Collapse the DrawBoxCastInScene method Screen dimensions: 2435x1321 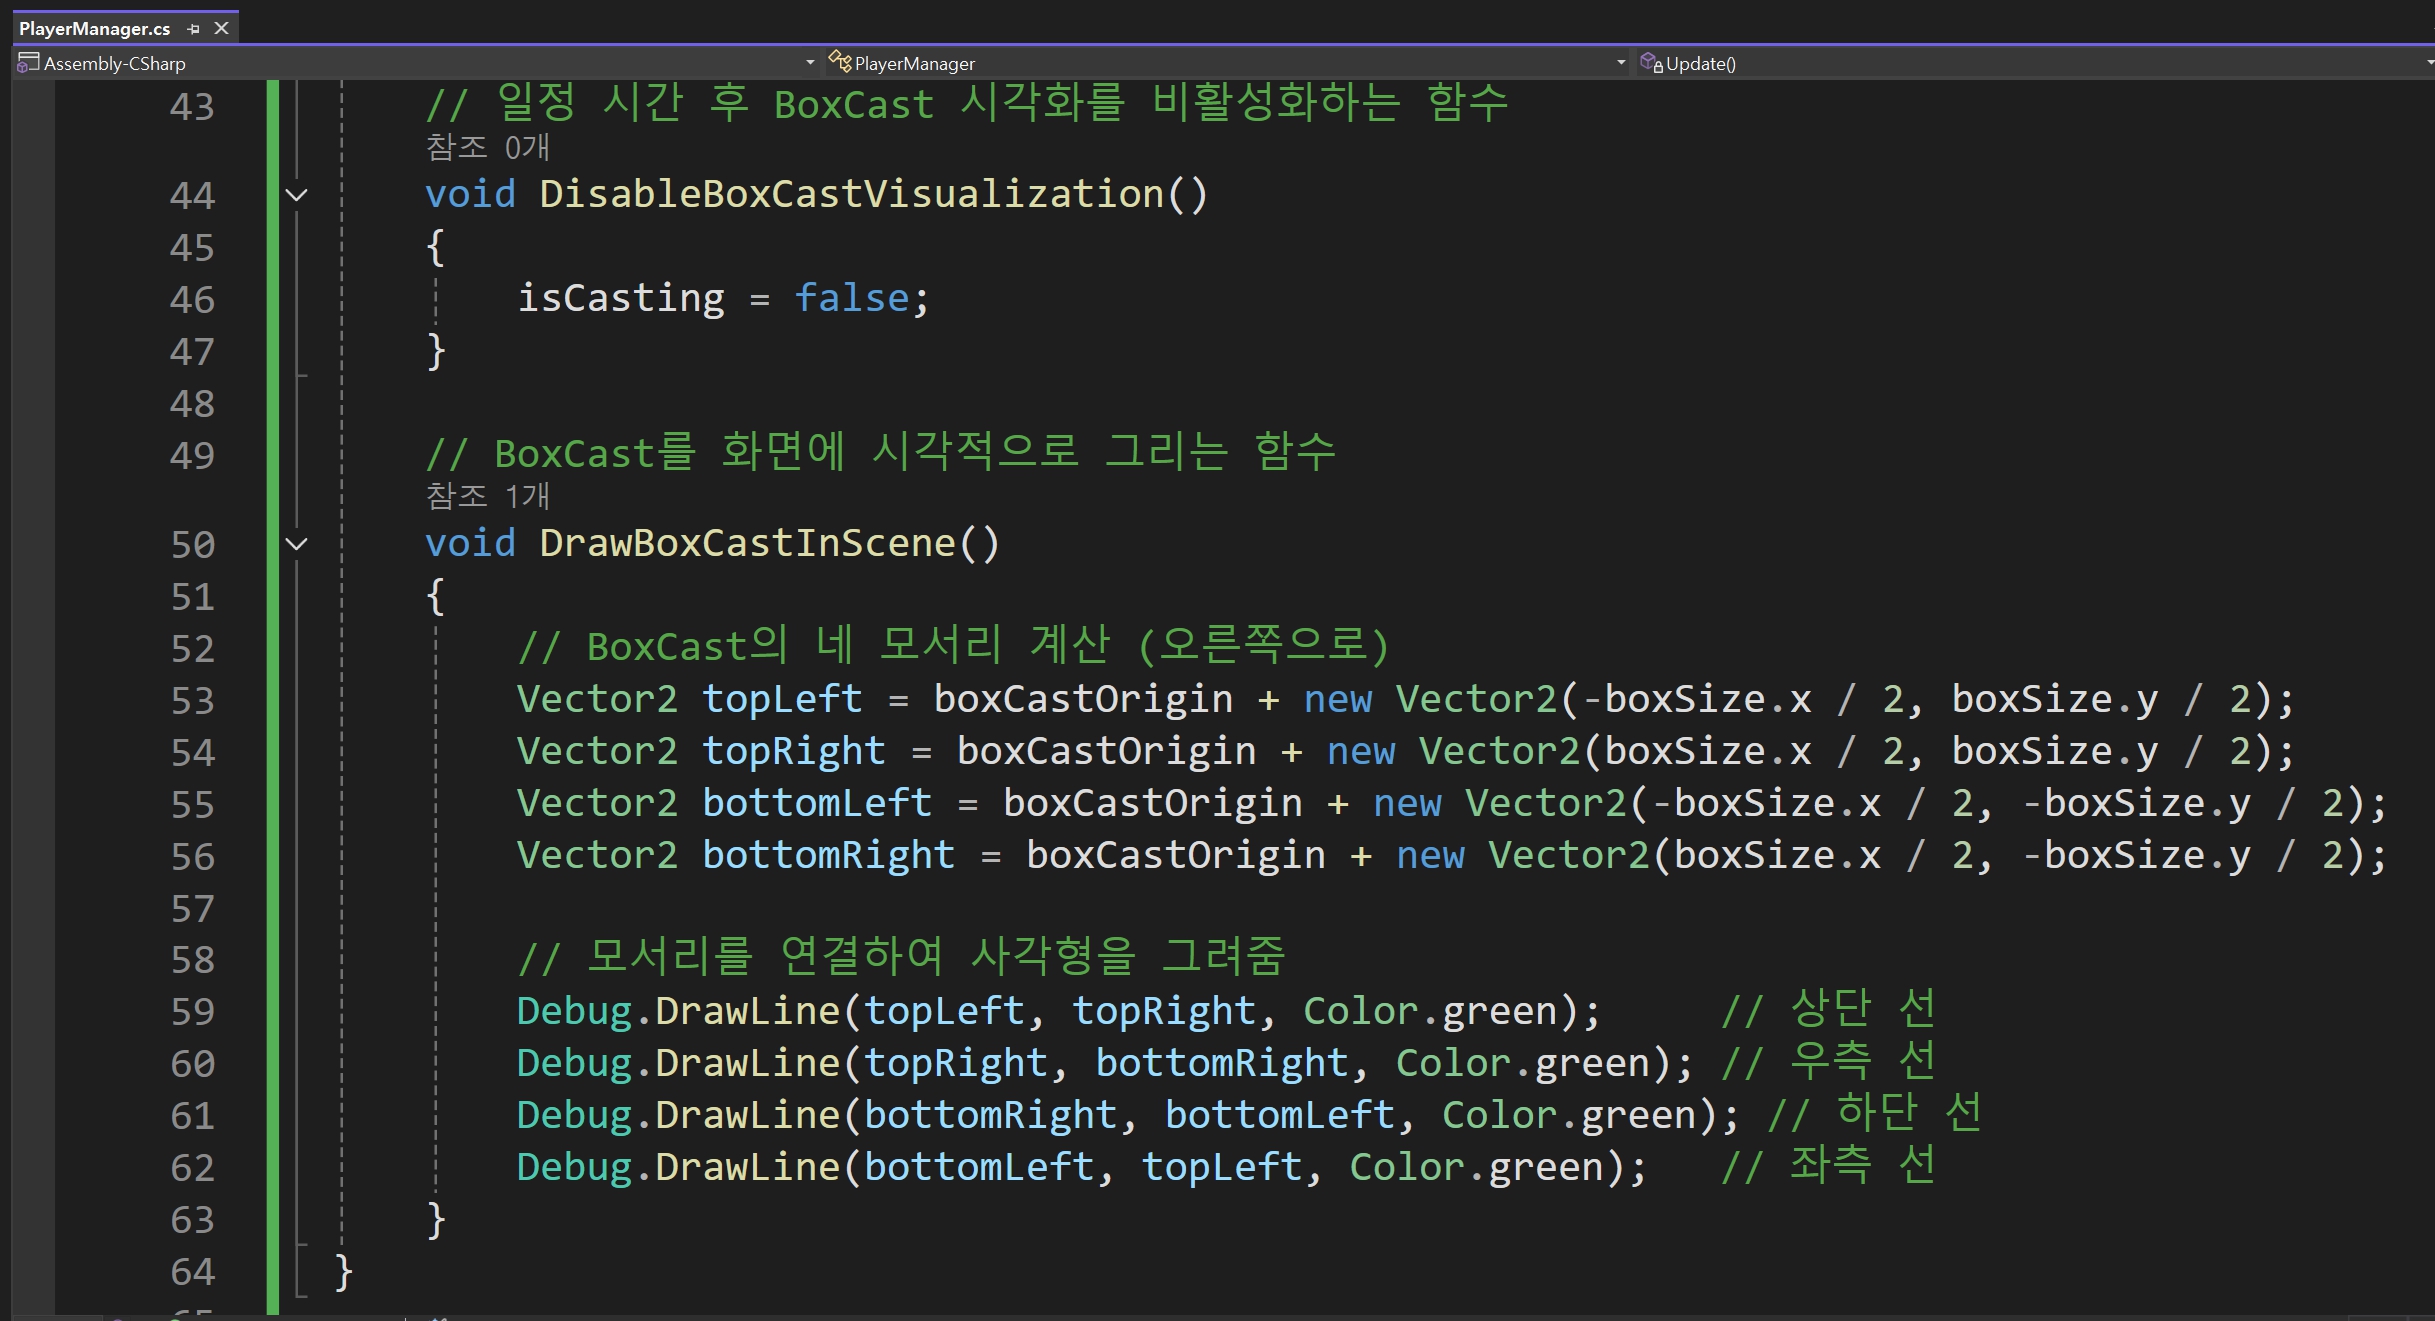297,544
